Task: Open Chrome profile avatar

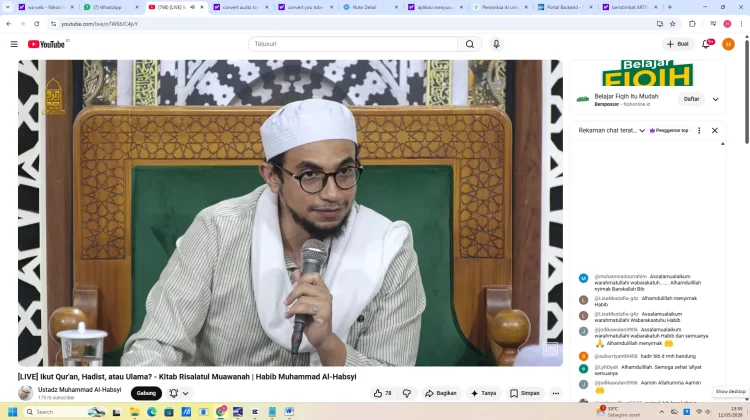Action: tap(727, 23)
